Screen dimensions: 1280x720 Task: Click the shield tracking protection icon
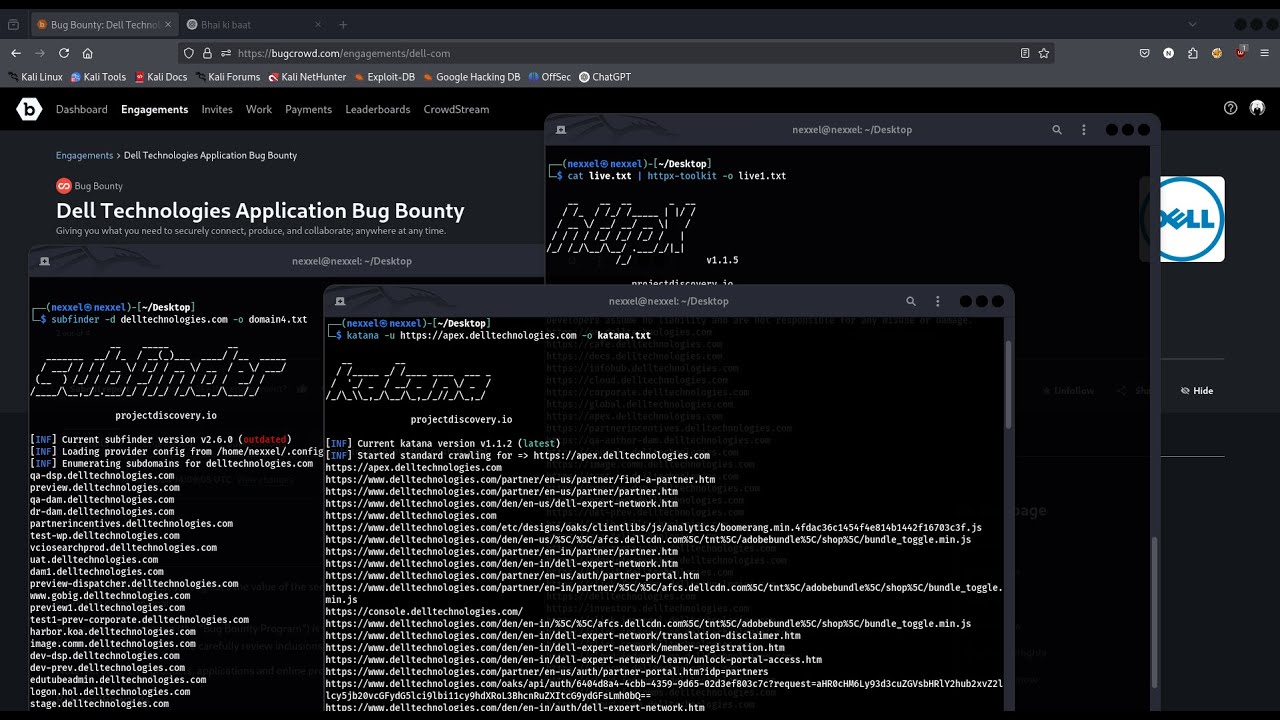[x=188, y=53]
